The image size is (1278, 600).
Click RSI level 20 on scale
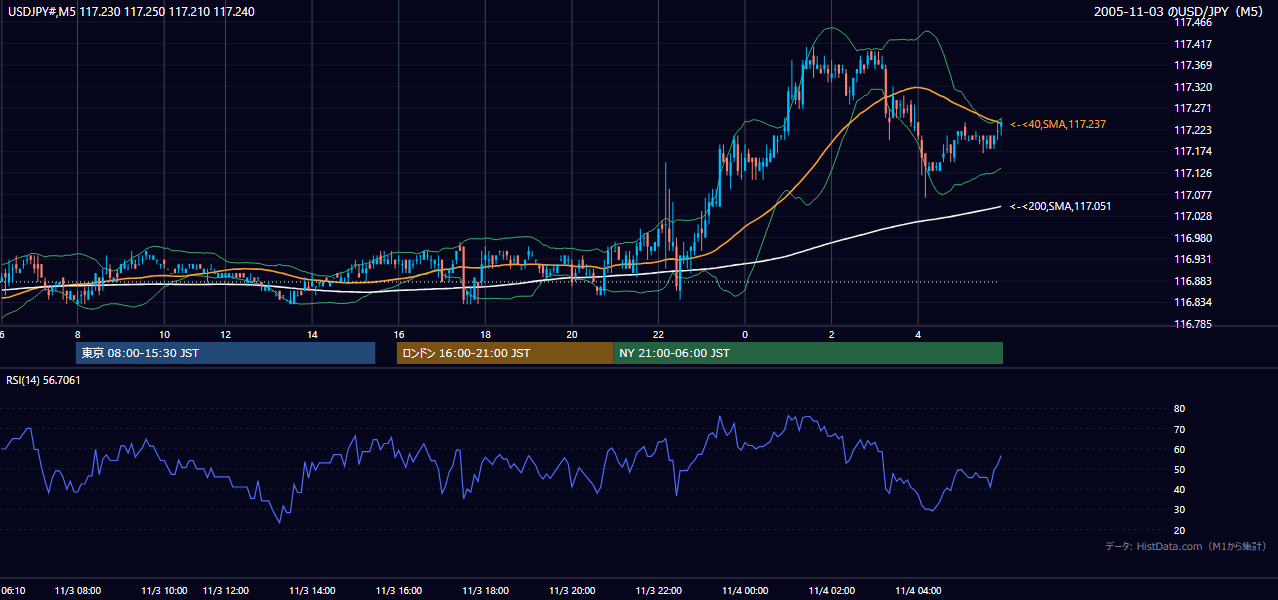tap(1179, 530)
